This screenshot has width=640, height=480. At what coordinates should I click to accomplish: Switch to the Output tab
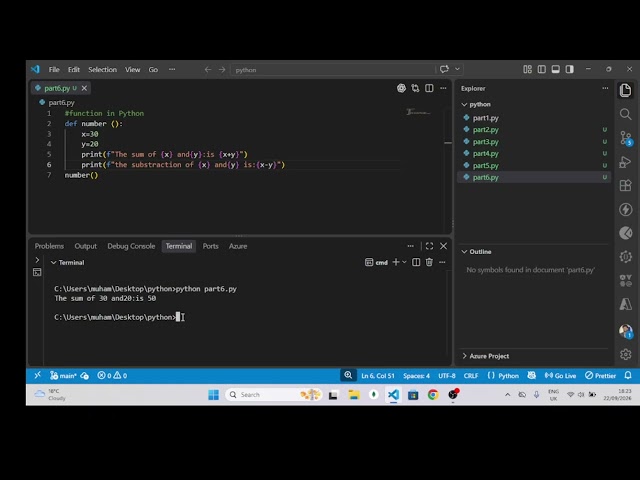(86, 246)
